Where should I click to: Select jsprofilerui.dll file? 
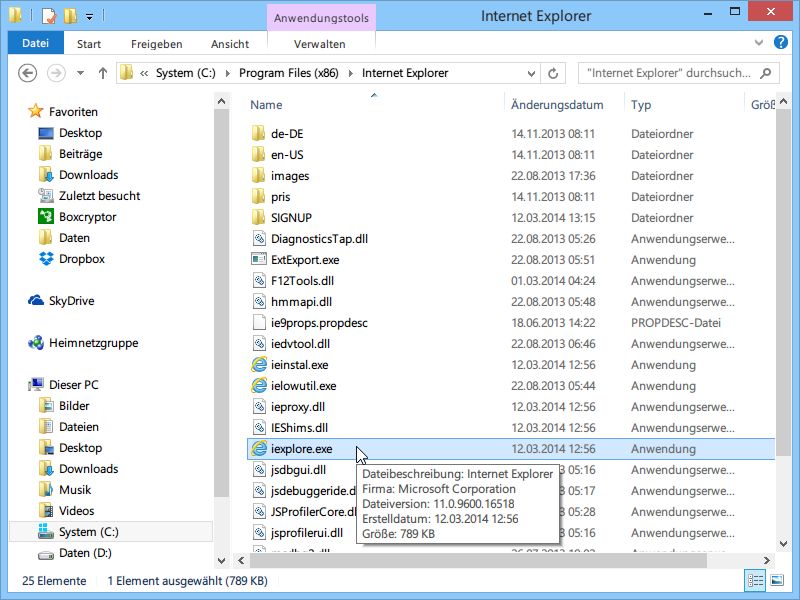coord(307,533)
